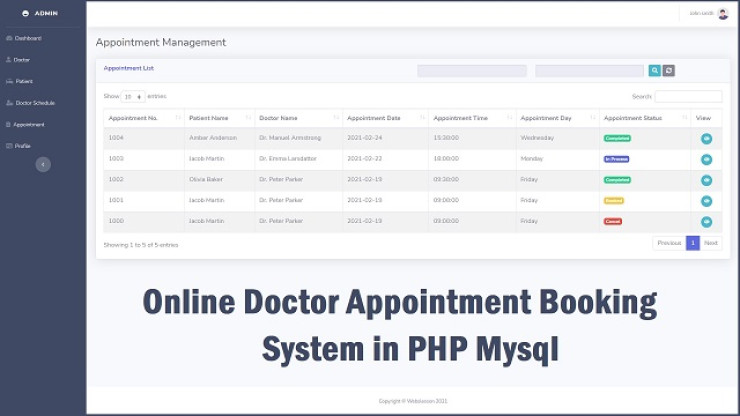Open the user avatar in header

point(723,14)
